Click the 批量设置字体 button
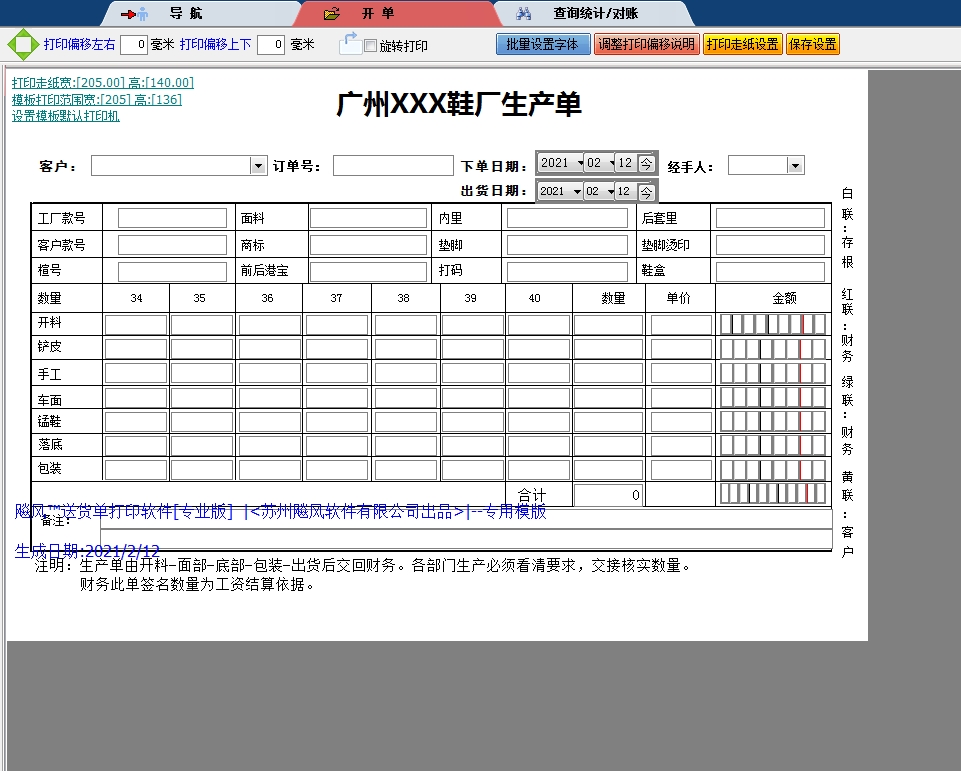Viewport: 961px width, 771px height. 542,44
